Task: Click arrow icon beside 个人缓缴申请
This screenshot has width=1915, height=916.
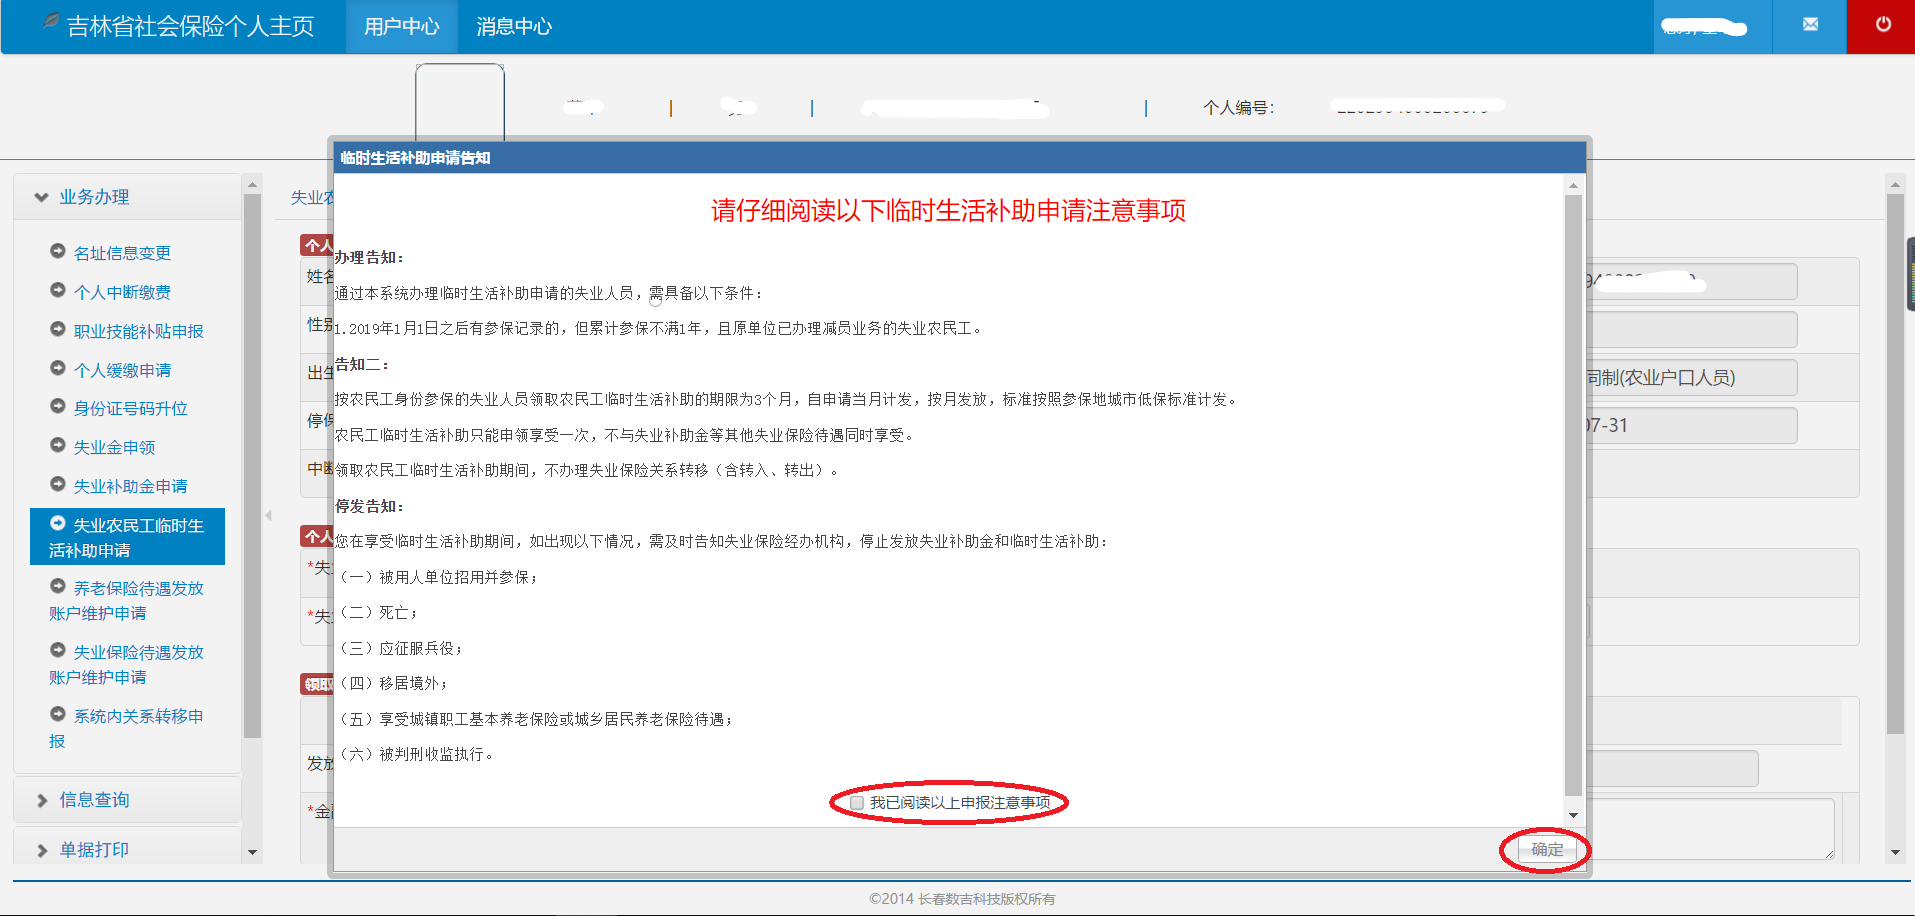Action: click(x=58, y=368)
